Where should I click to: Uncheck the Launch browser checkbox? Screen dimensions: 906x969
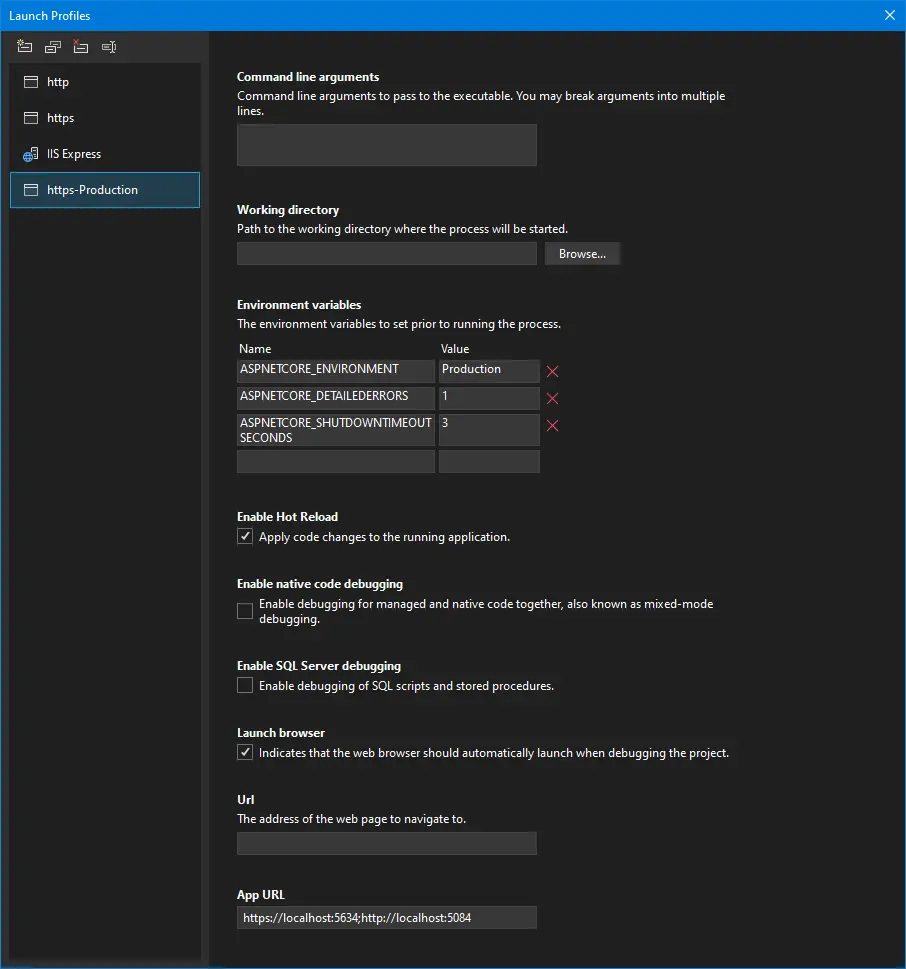coord(245,753)
